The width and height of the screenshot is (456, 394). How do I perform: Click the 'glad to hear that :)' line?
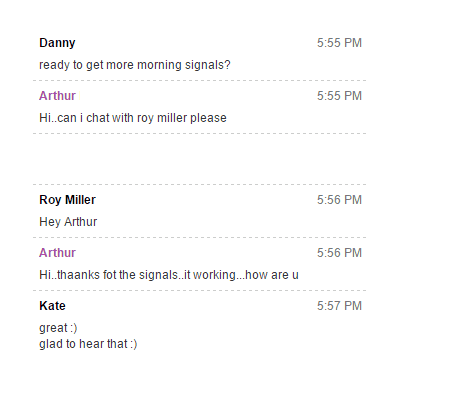coord(88,344)
